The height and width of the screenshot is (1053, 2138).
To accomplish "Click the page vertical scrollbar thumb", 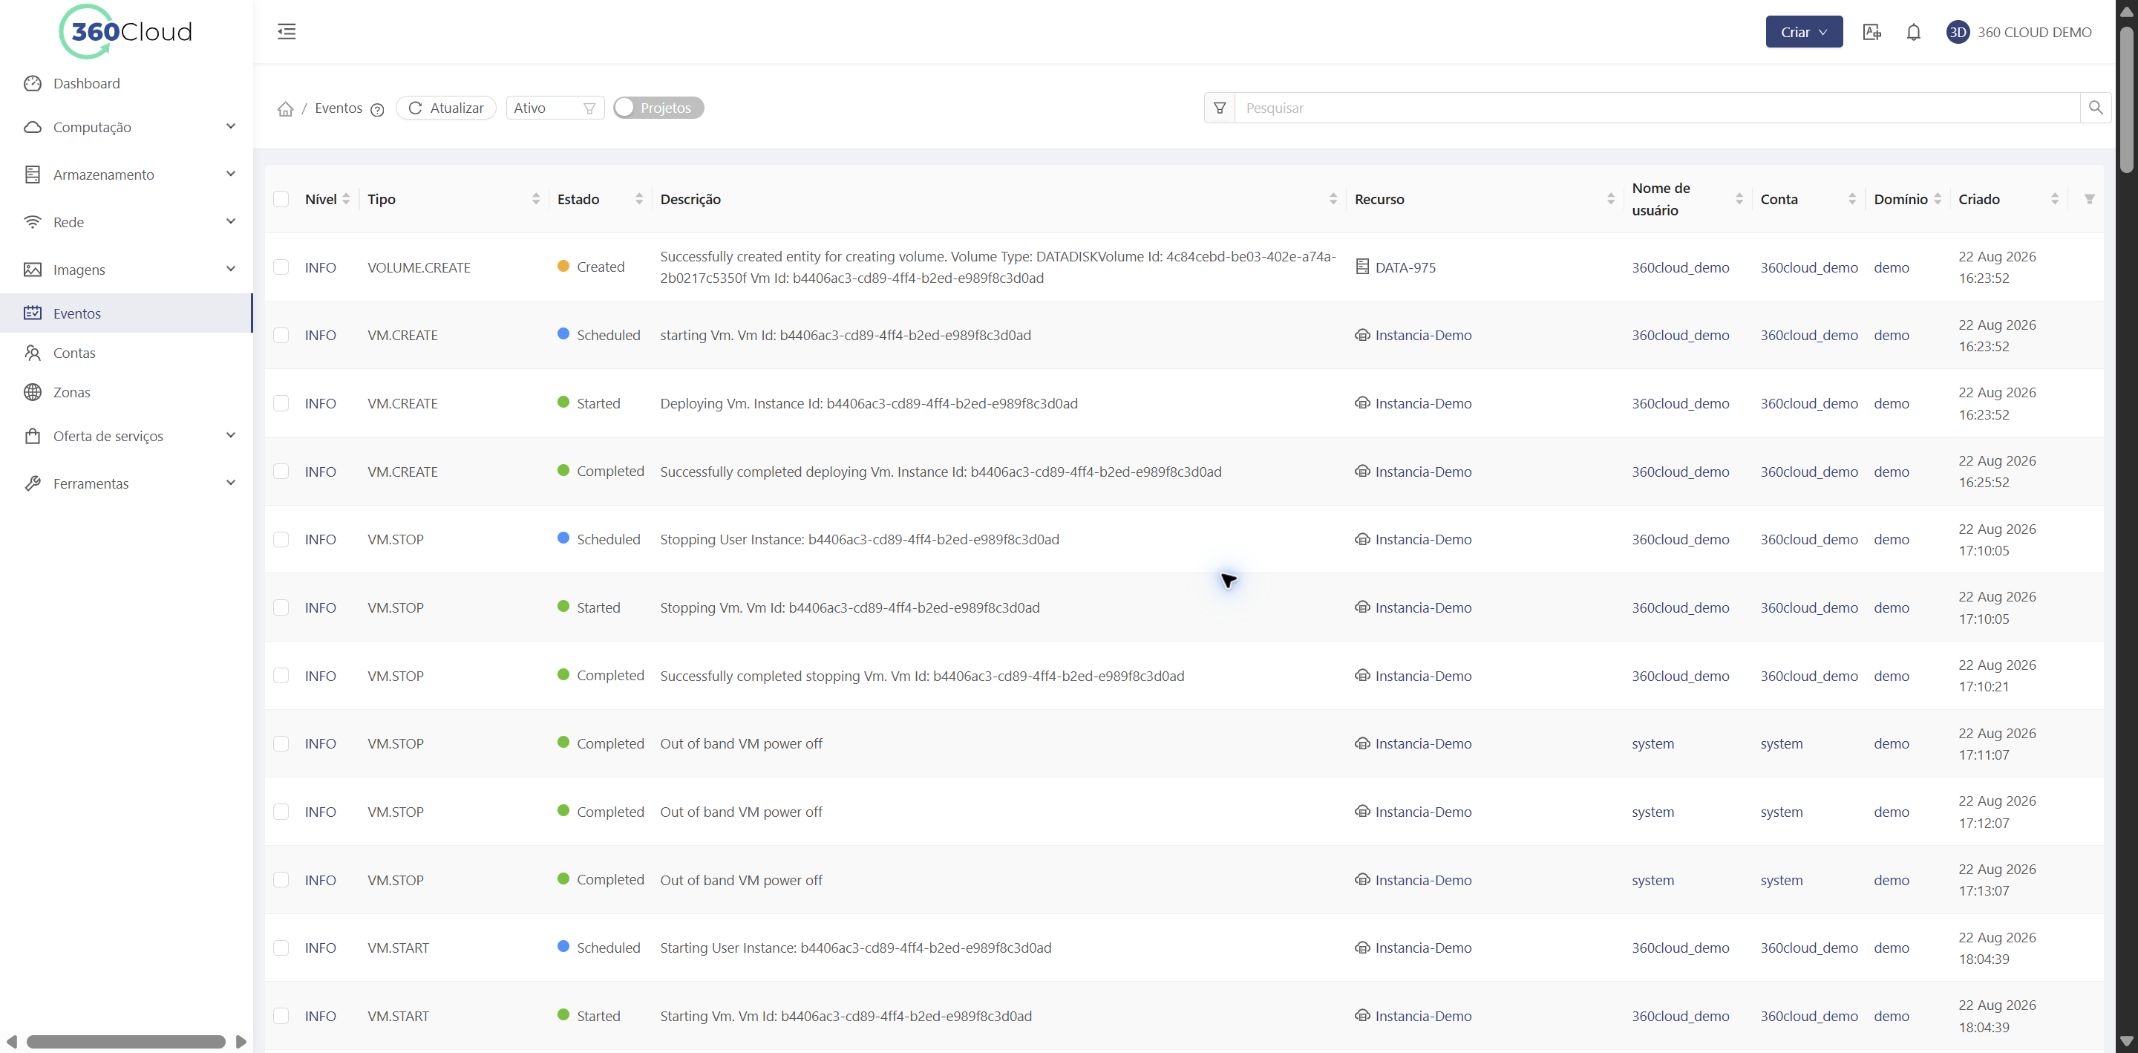I will pyautogui.click(x=2127, y=100).
